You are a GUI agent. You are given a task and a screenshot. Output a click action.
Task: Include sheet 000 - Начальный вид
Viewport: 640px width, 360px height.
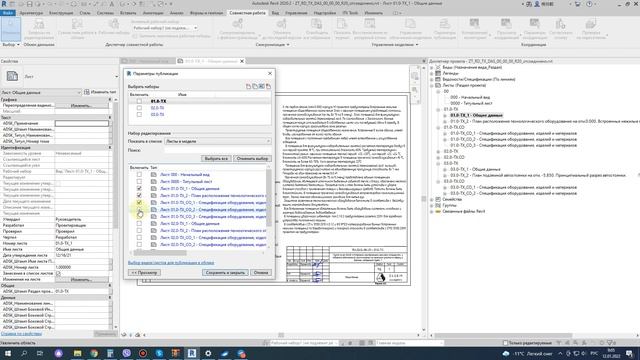pyautogui.click(x=139, y=175)
